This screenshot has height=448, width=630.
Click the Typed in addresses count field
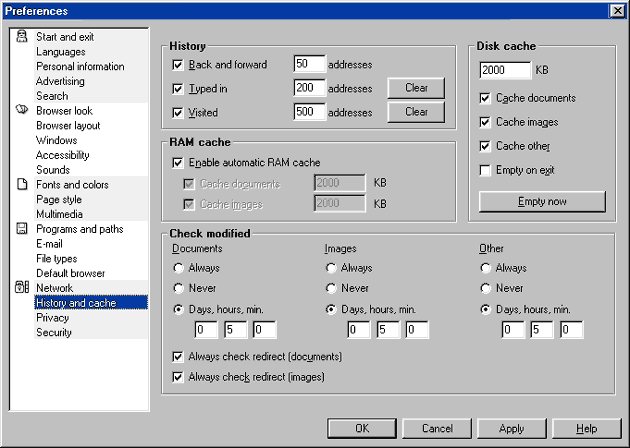tap(309, 88)
